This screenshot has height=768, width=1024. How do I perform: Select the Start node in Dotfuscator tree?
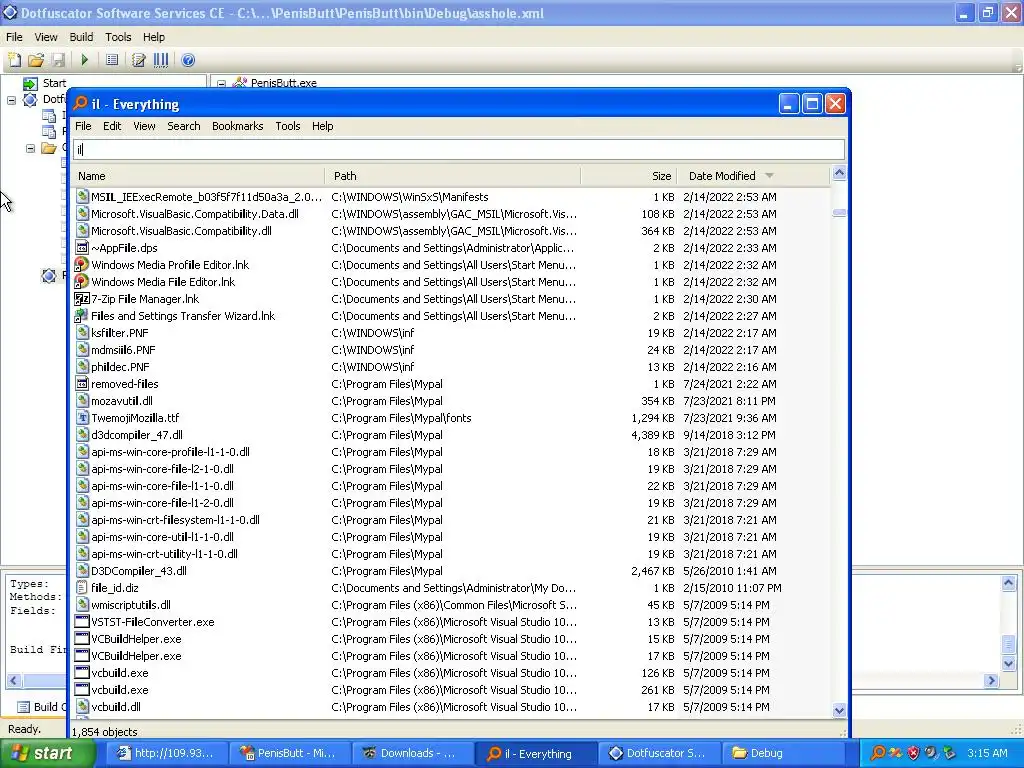pos(54,83)
